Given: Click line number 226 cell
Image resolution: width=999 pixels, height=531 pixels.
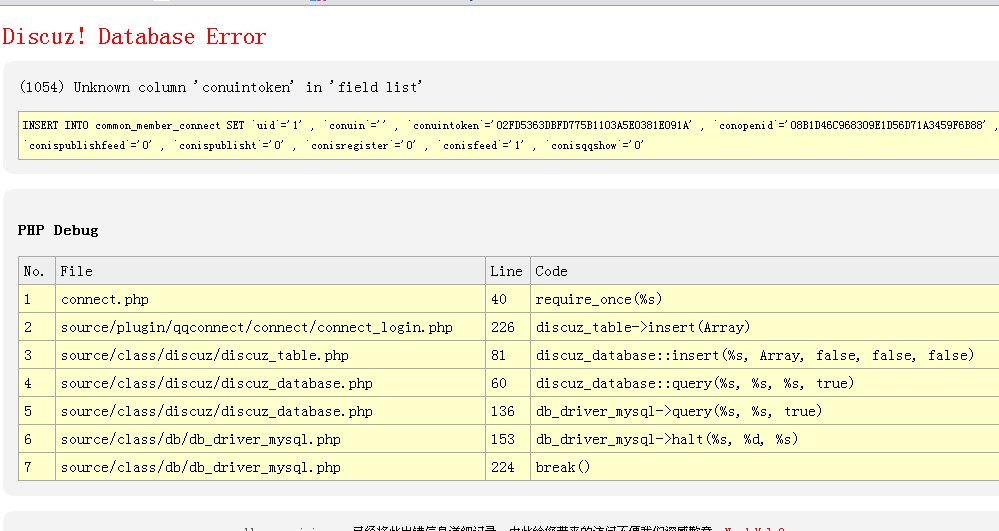Looking at the screenshot, I should pos(503,327).
